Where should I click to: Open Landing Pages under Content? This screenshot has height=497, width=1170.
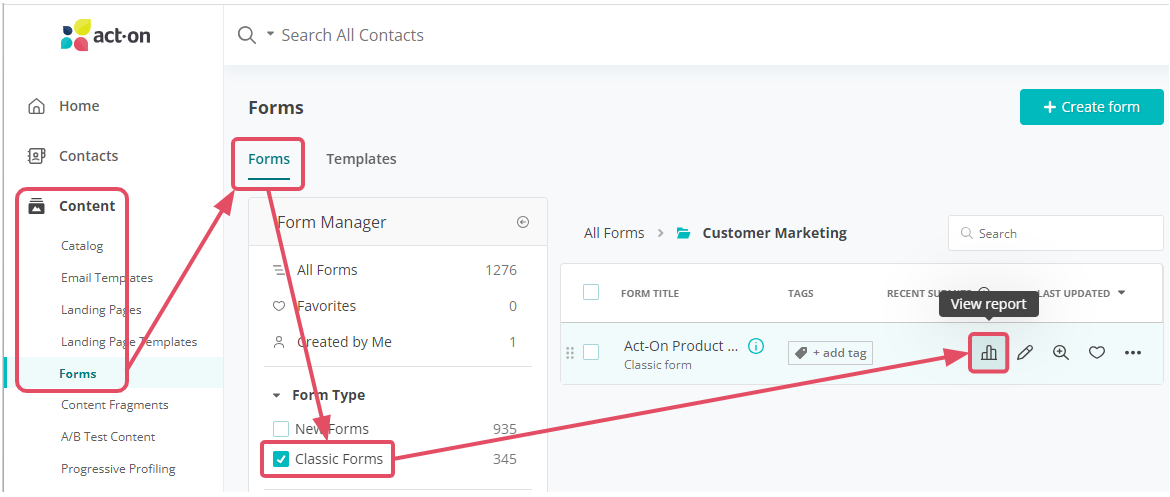point(101,310)
